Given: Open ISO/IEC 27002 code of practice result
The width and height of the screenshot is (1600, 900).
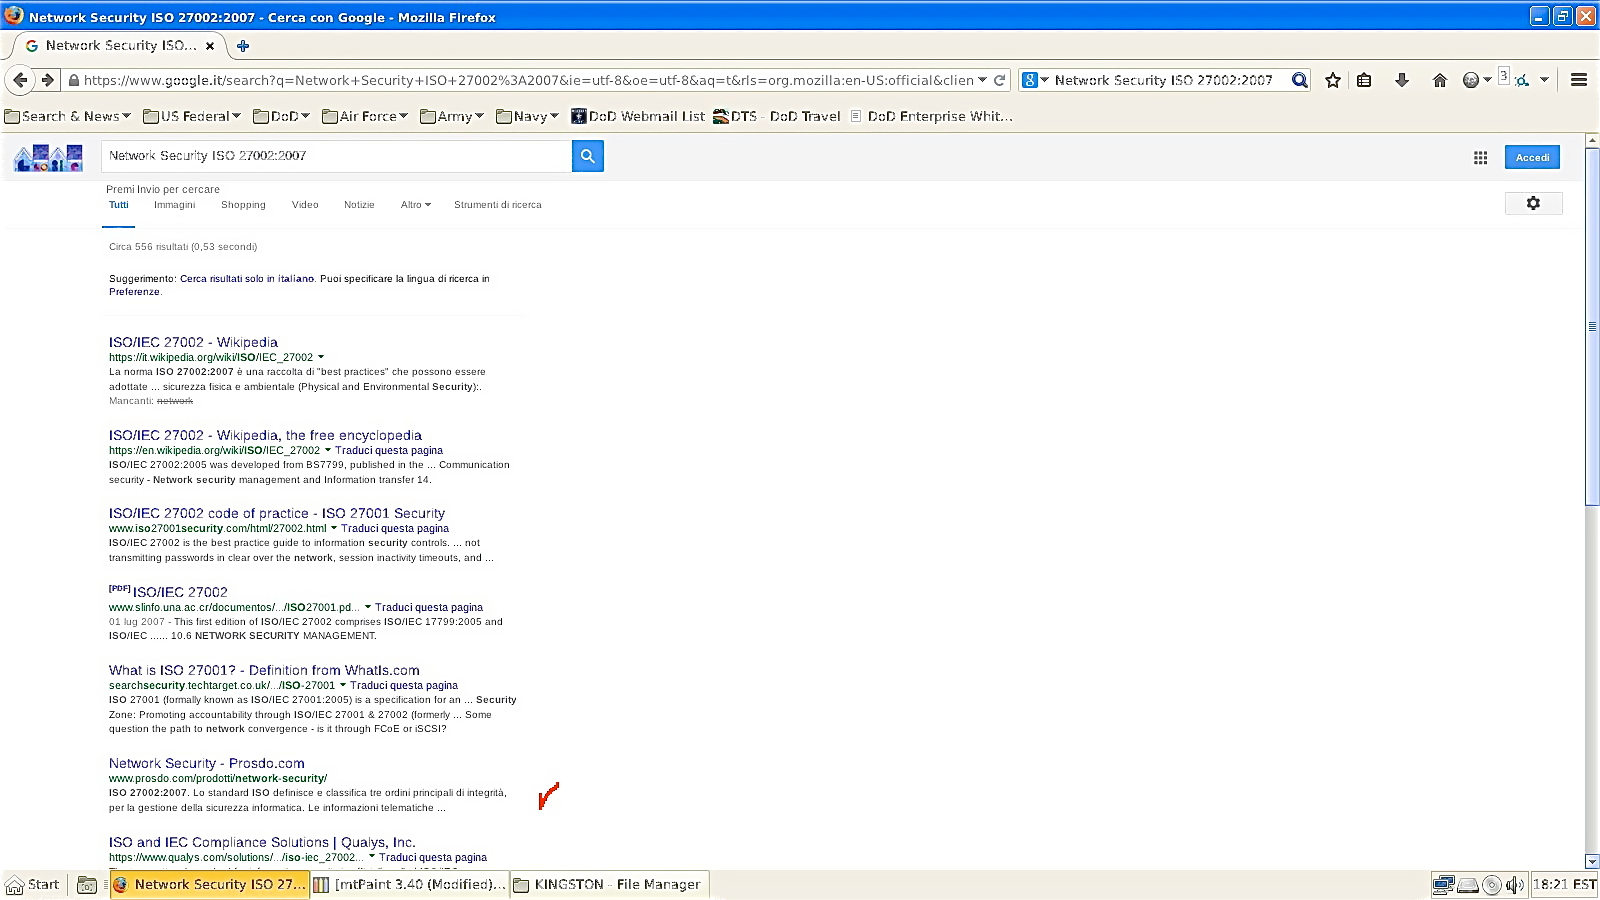Looking at the screenshot, I should pyautogui.click(x=277, y=513).
